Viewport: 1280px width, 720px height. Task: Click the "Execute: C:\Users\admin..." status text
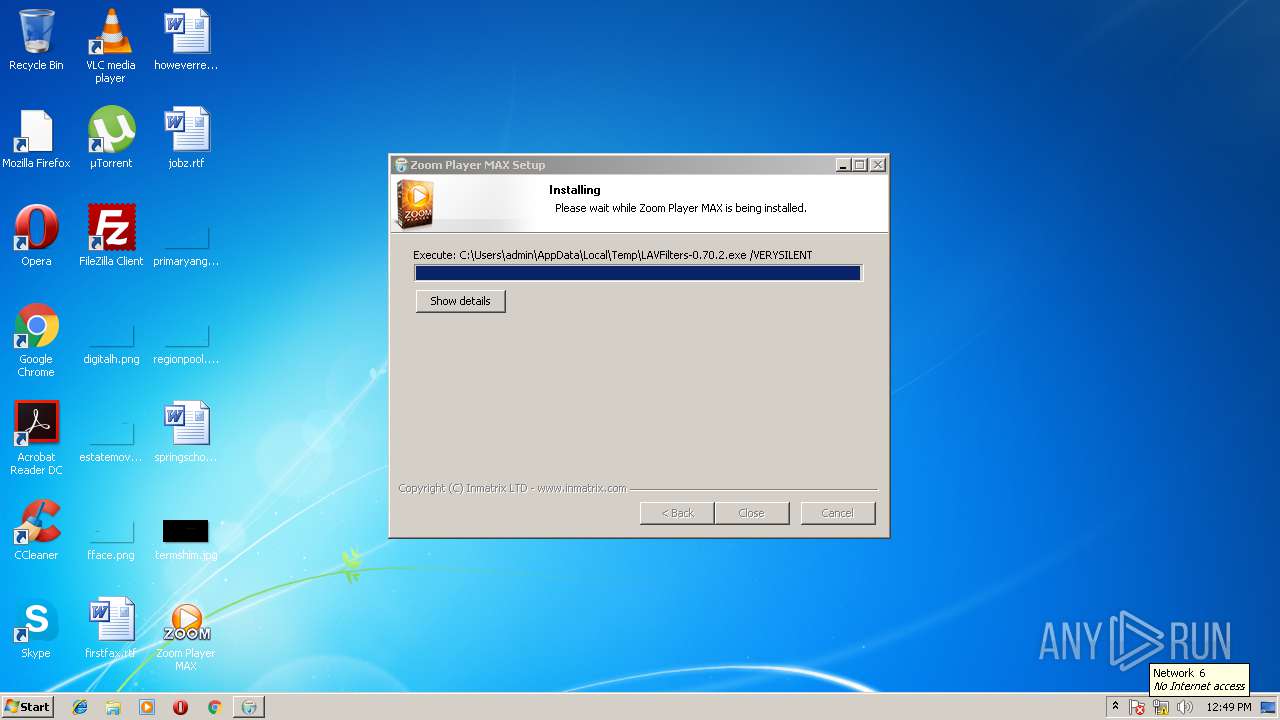(613, 255)
